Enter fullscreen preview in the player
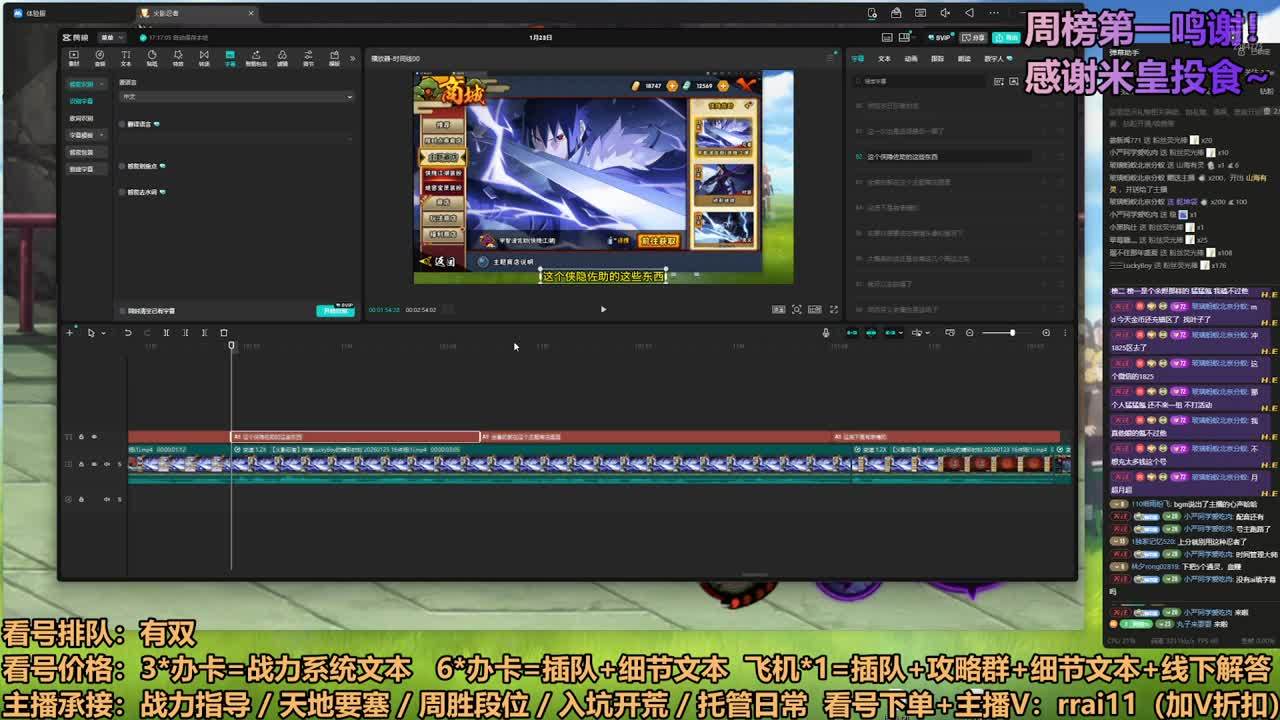The image size is (1280, 720). (x=834, y=310)
